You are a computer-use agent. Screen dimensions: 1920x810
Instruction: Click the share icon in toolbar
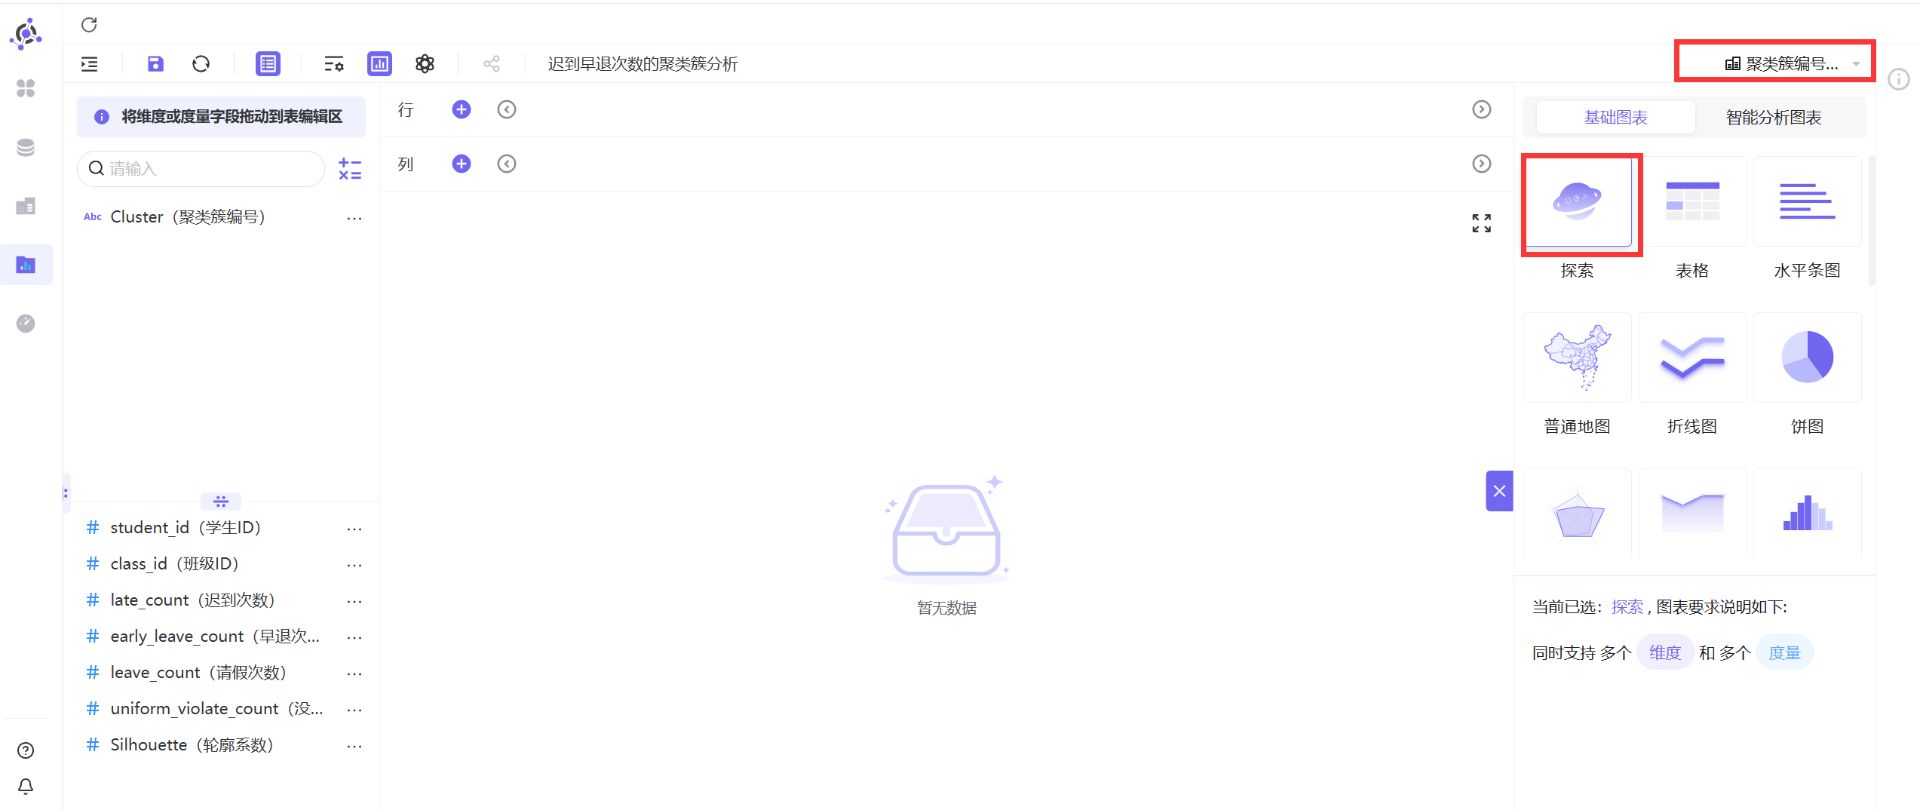(491, 64)
